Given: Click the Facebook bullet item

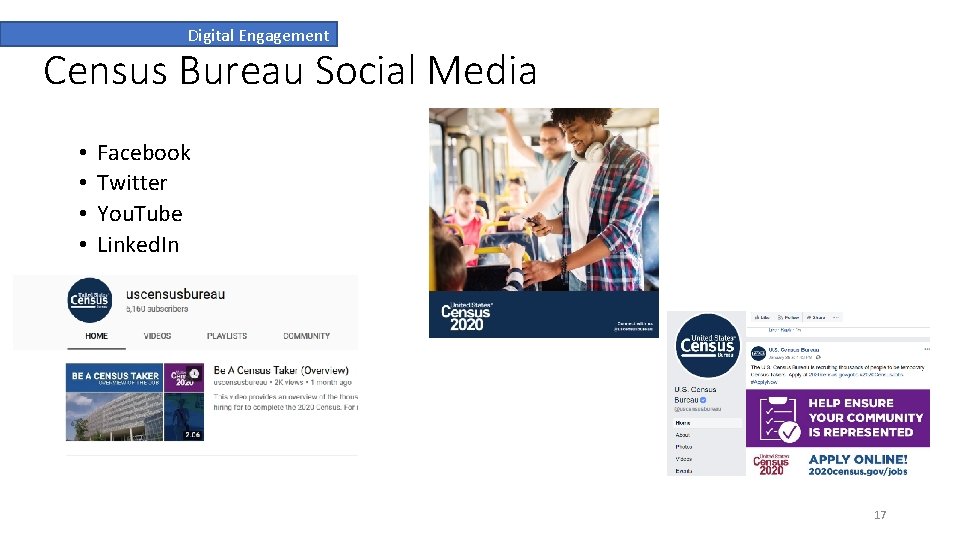Looking at the screenshot, I should 144,152.
